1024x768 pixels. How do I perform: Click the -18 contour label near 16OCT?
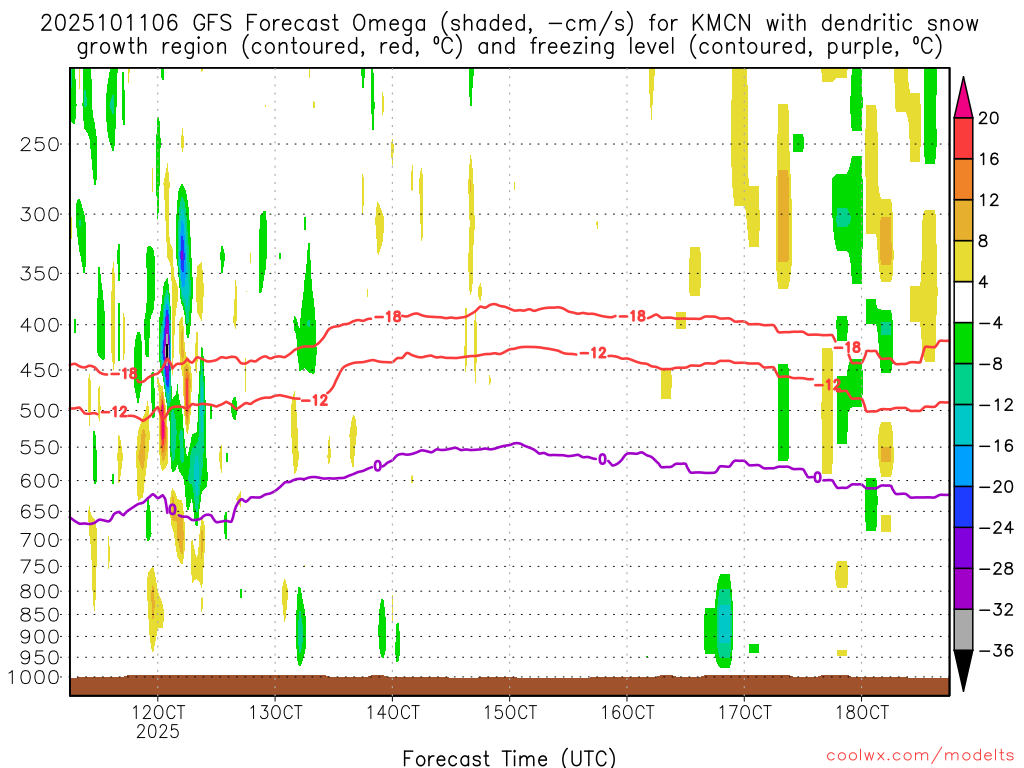[632, 316]
